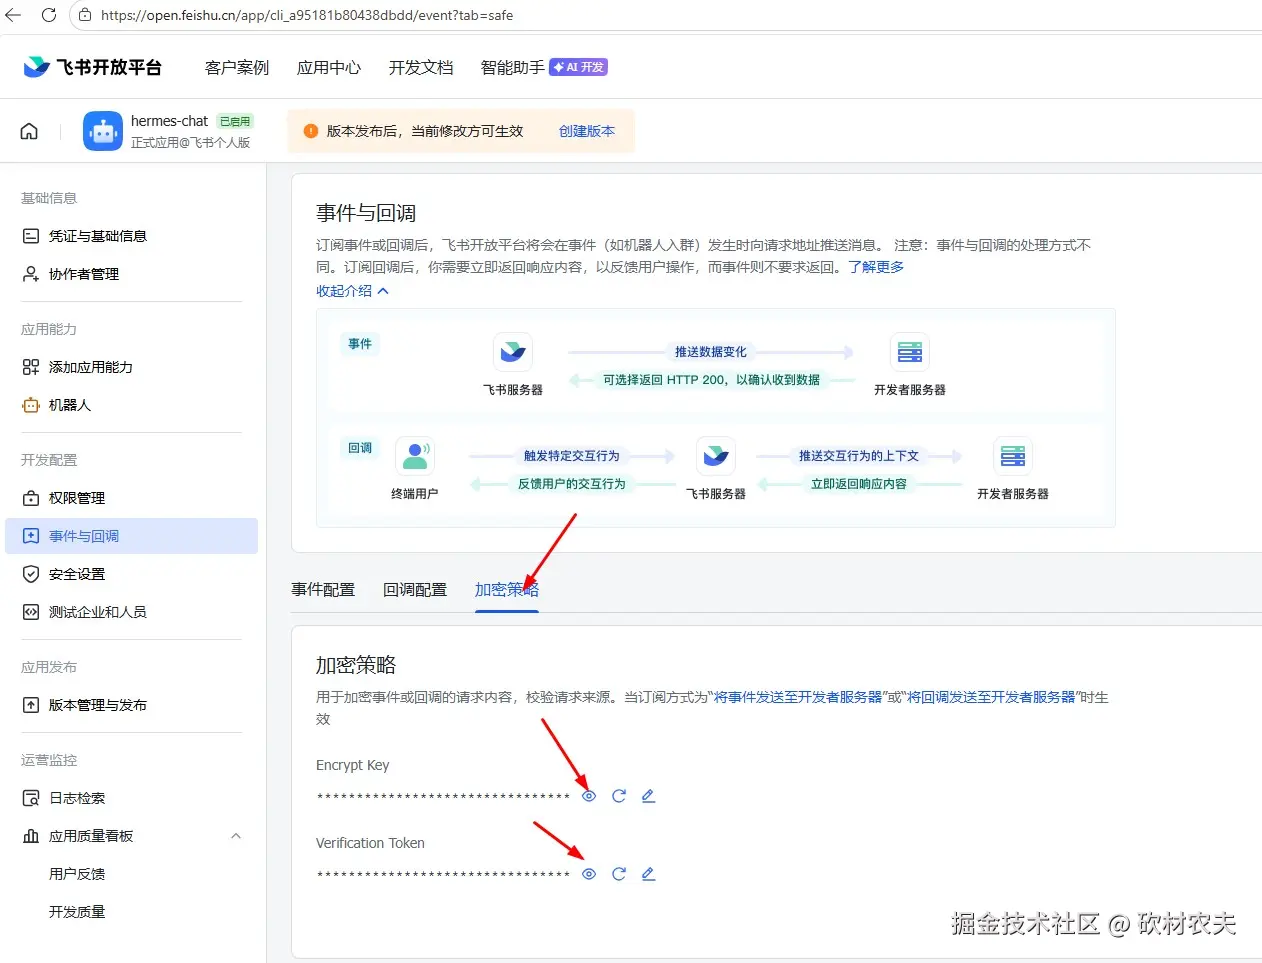This screenshot has width=1262, height=963.
Task: Open 应用中心 in top navigation
Action: click(x=329, y=67)
